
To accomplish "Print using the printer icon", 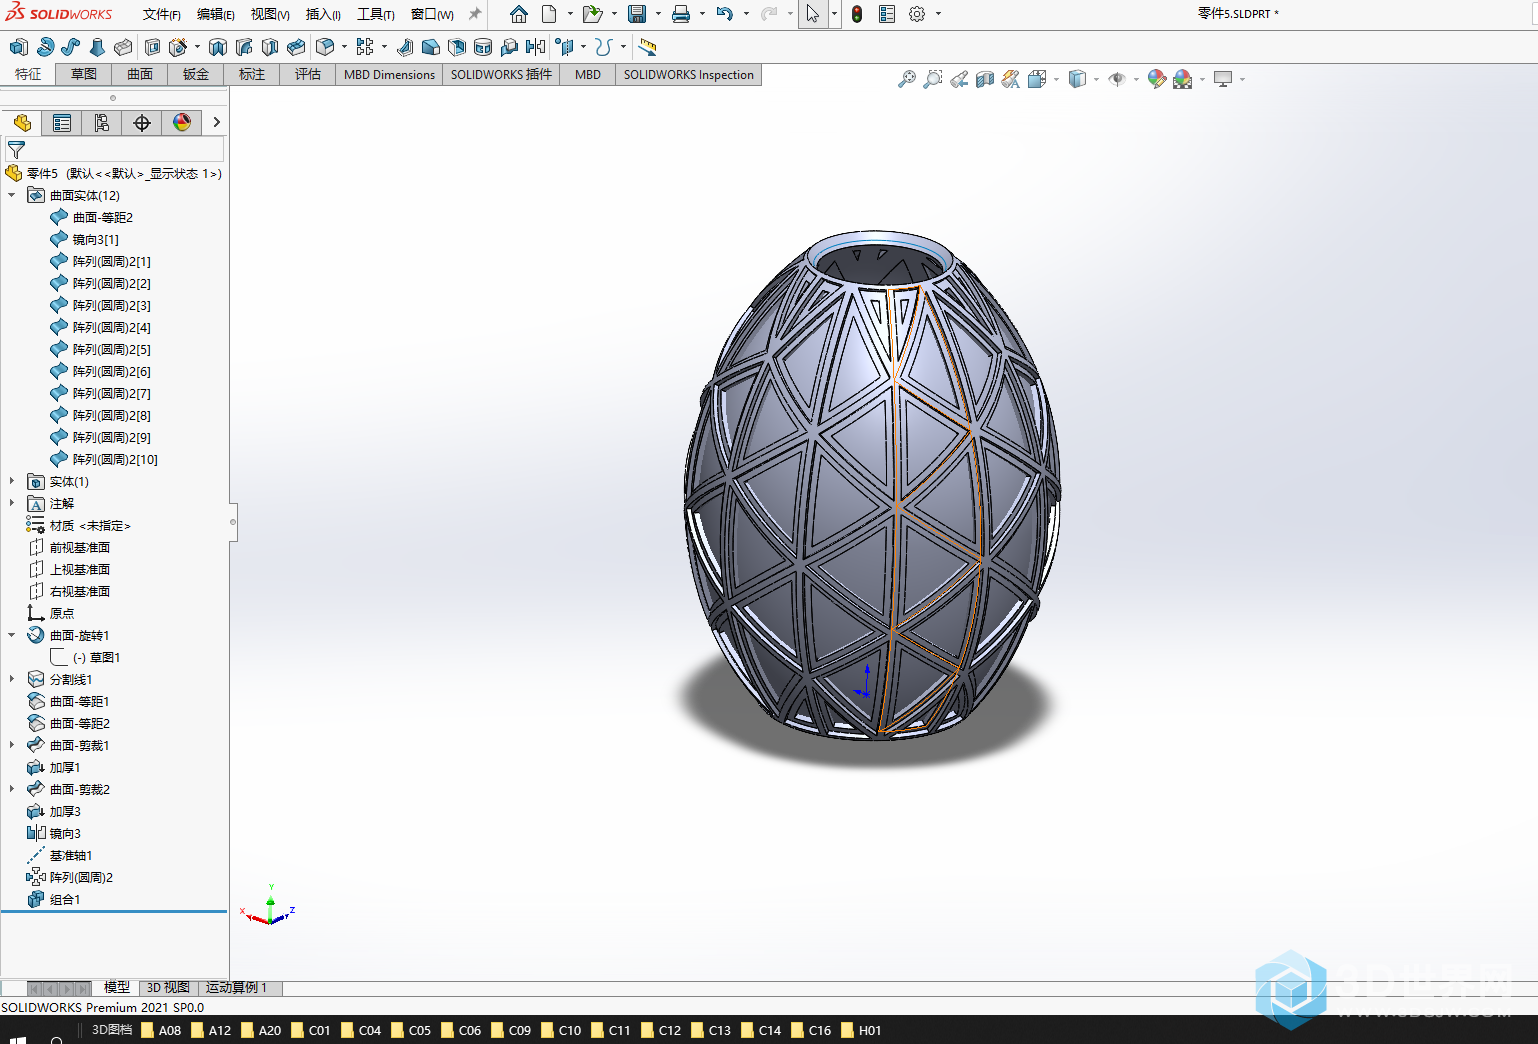I will click(681, 14).
